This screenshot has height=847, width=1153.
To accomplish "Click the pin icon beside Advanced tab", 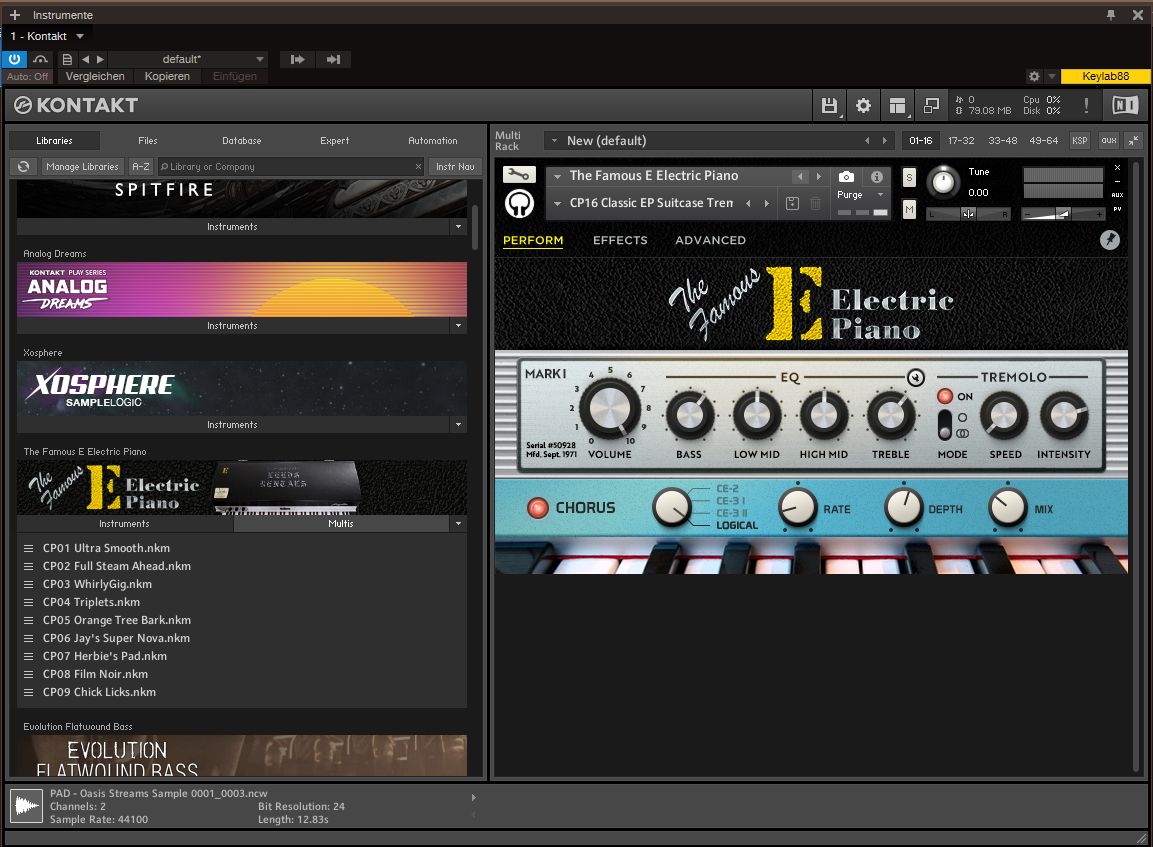I will (x=1110, y=240).
